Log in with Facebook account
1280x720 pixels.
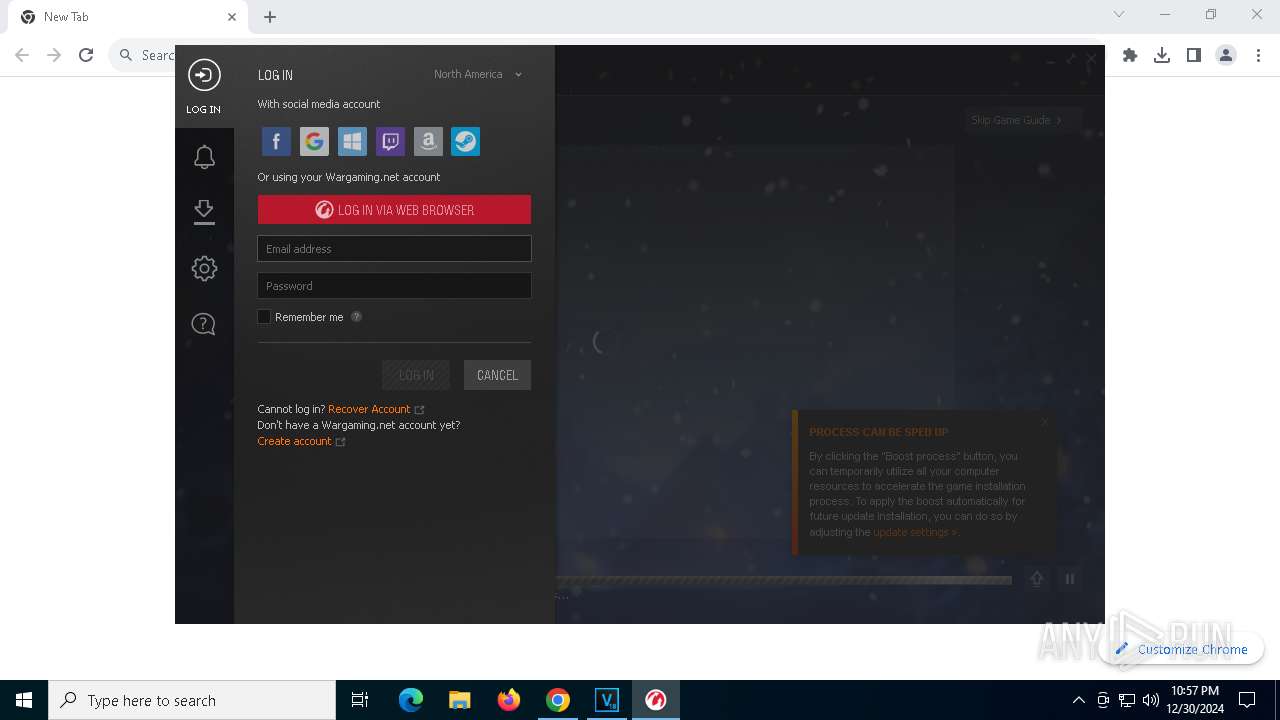(x=276, y=141)
